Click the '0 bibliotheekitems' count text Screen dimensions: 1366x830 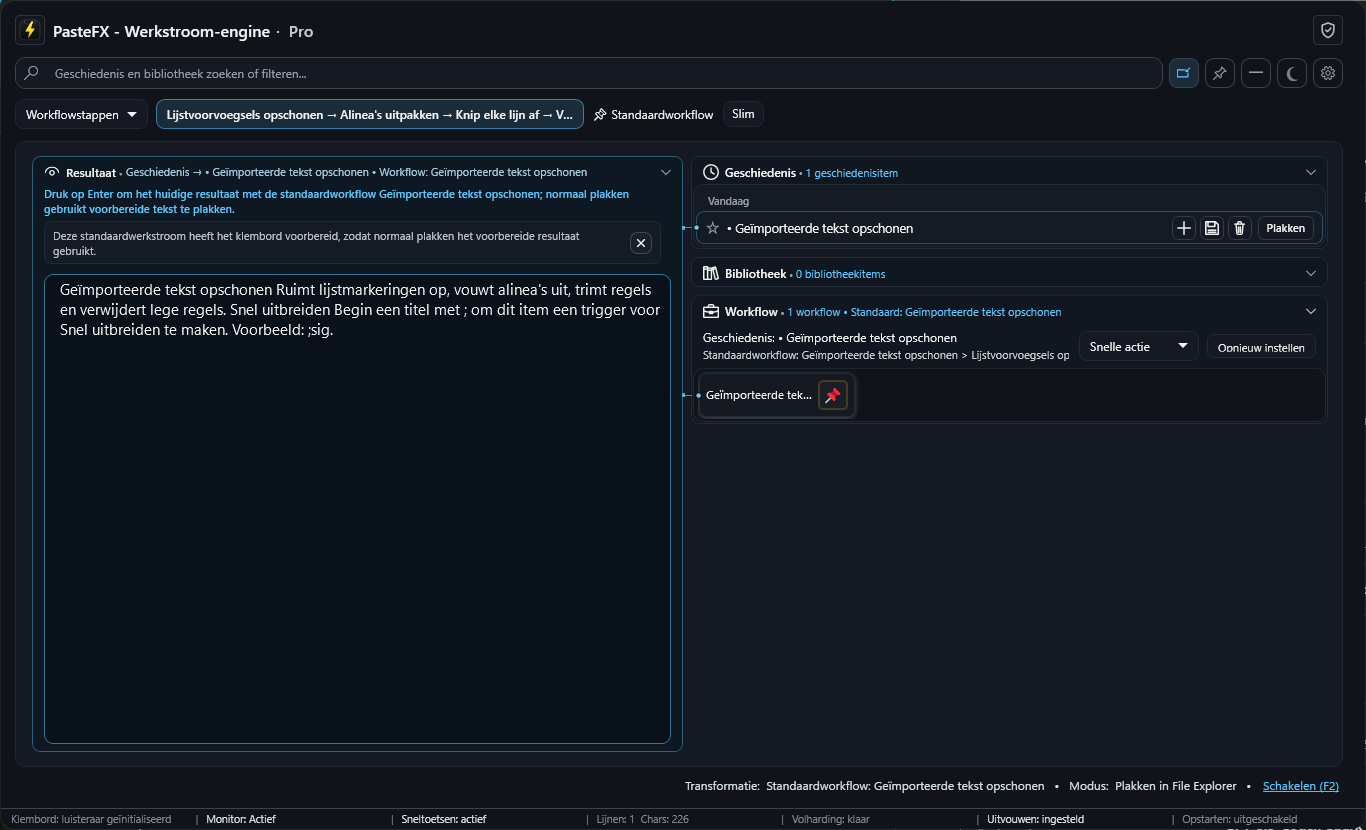pos(840,274)
